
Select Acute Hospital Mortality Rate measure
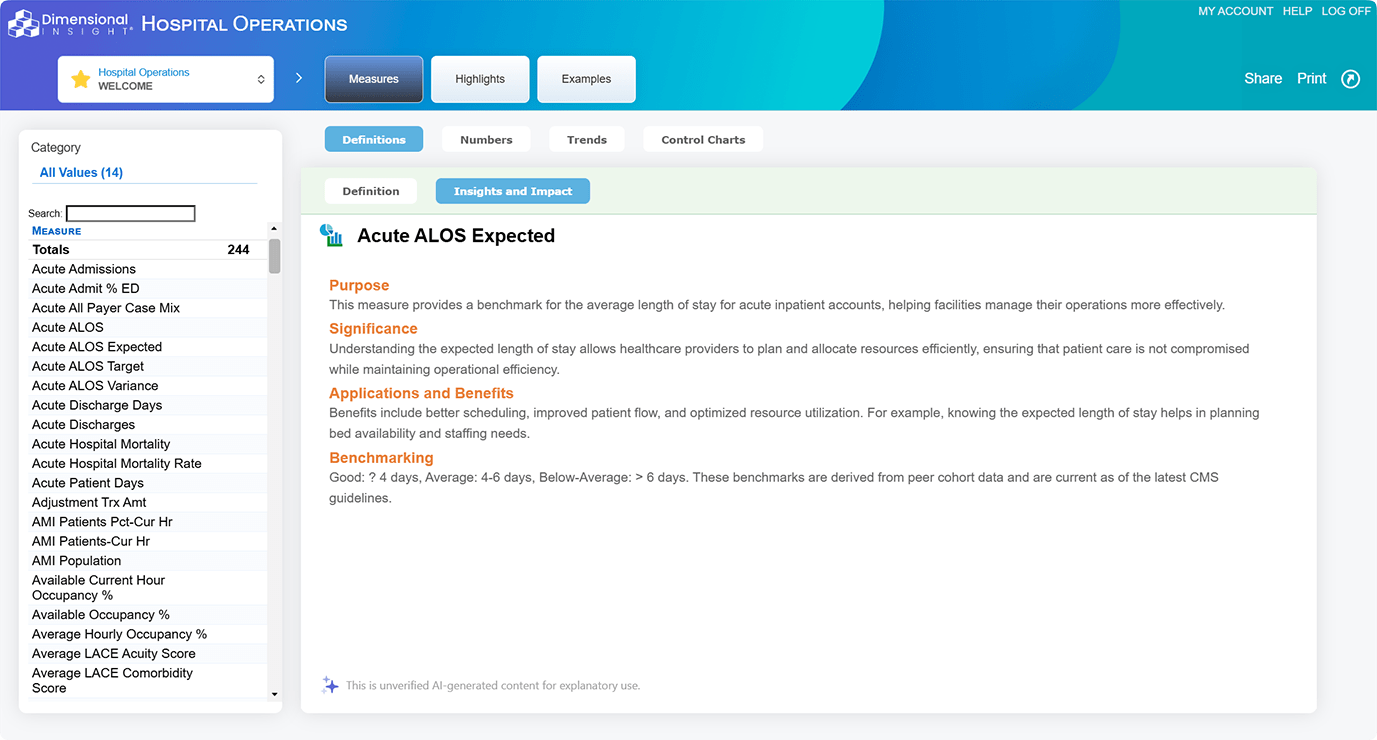point(117,464)
